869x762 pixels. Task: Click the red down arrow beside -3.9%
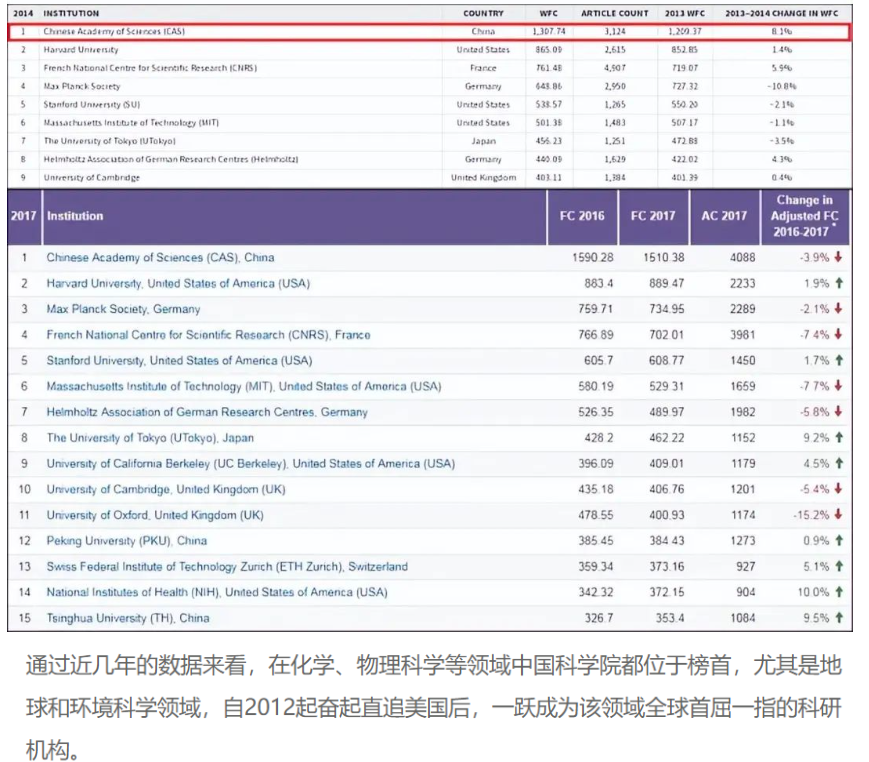[839, 257]
